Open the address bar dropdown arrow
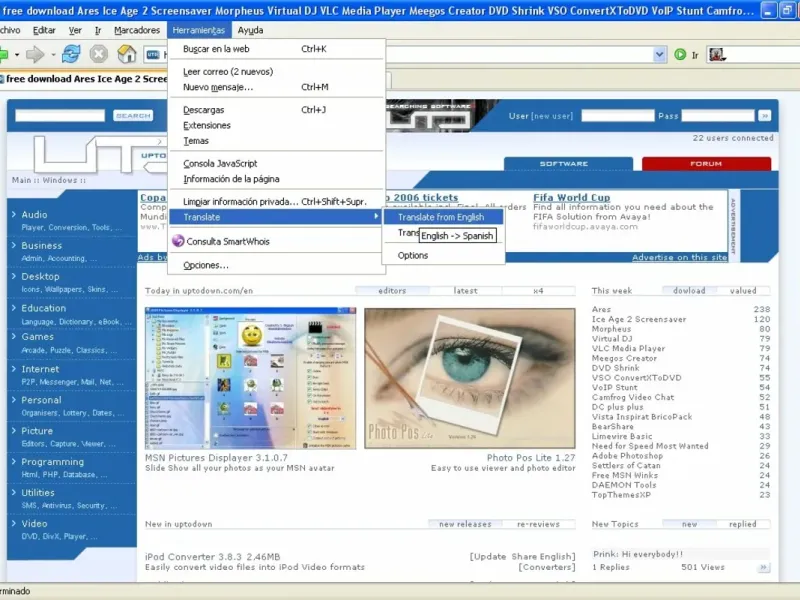 (x=659, y=54)
